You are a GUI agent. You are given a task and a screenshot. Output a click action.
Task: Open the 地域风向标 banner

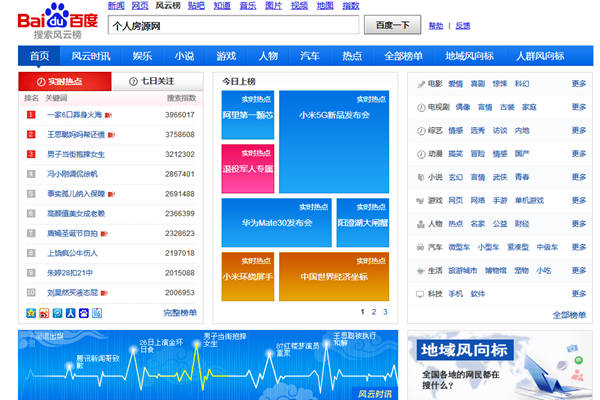[500, 365]
